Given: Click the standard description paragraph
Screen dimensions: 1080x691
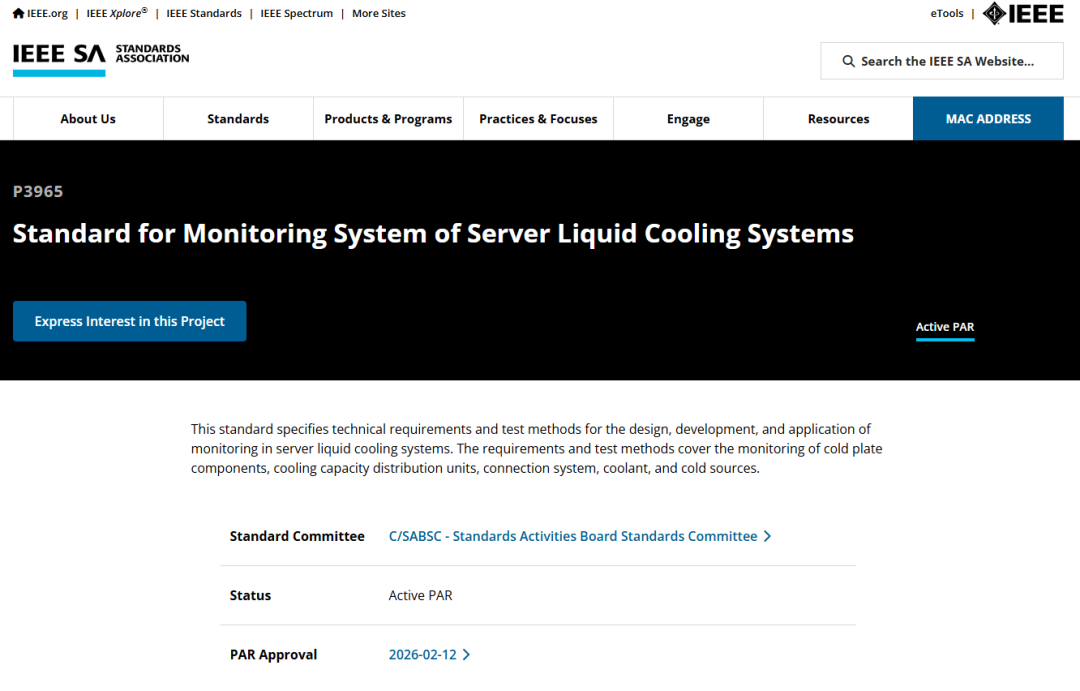Looking at the screenshot, I should coord(537,448).
